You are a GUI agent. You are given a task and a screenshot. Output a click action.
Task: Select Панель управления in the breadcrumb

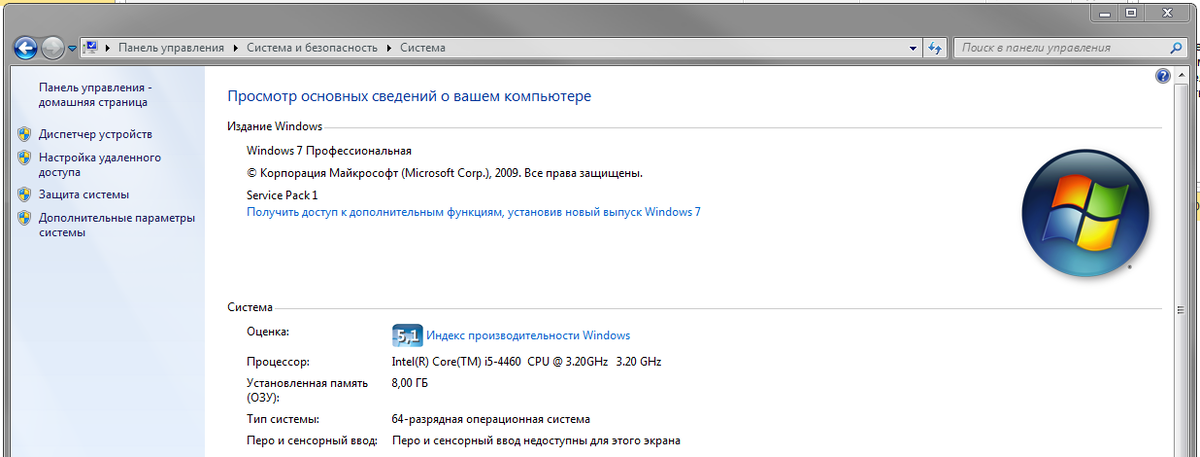(x=173, y=47)
